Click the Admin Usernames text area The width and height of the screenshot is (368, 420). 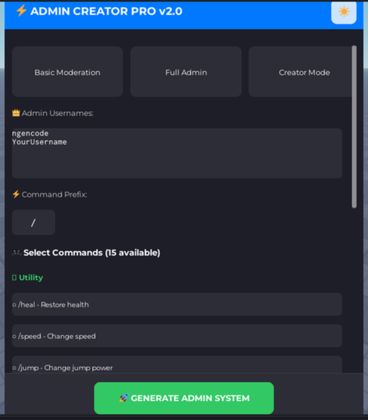pos(177,153)
